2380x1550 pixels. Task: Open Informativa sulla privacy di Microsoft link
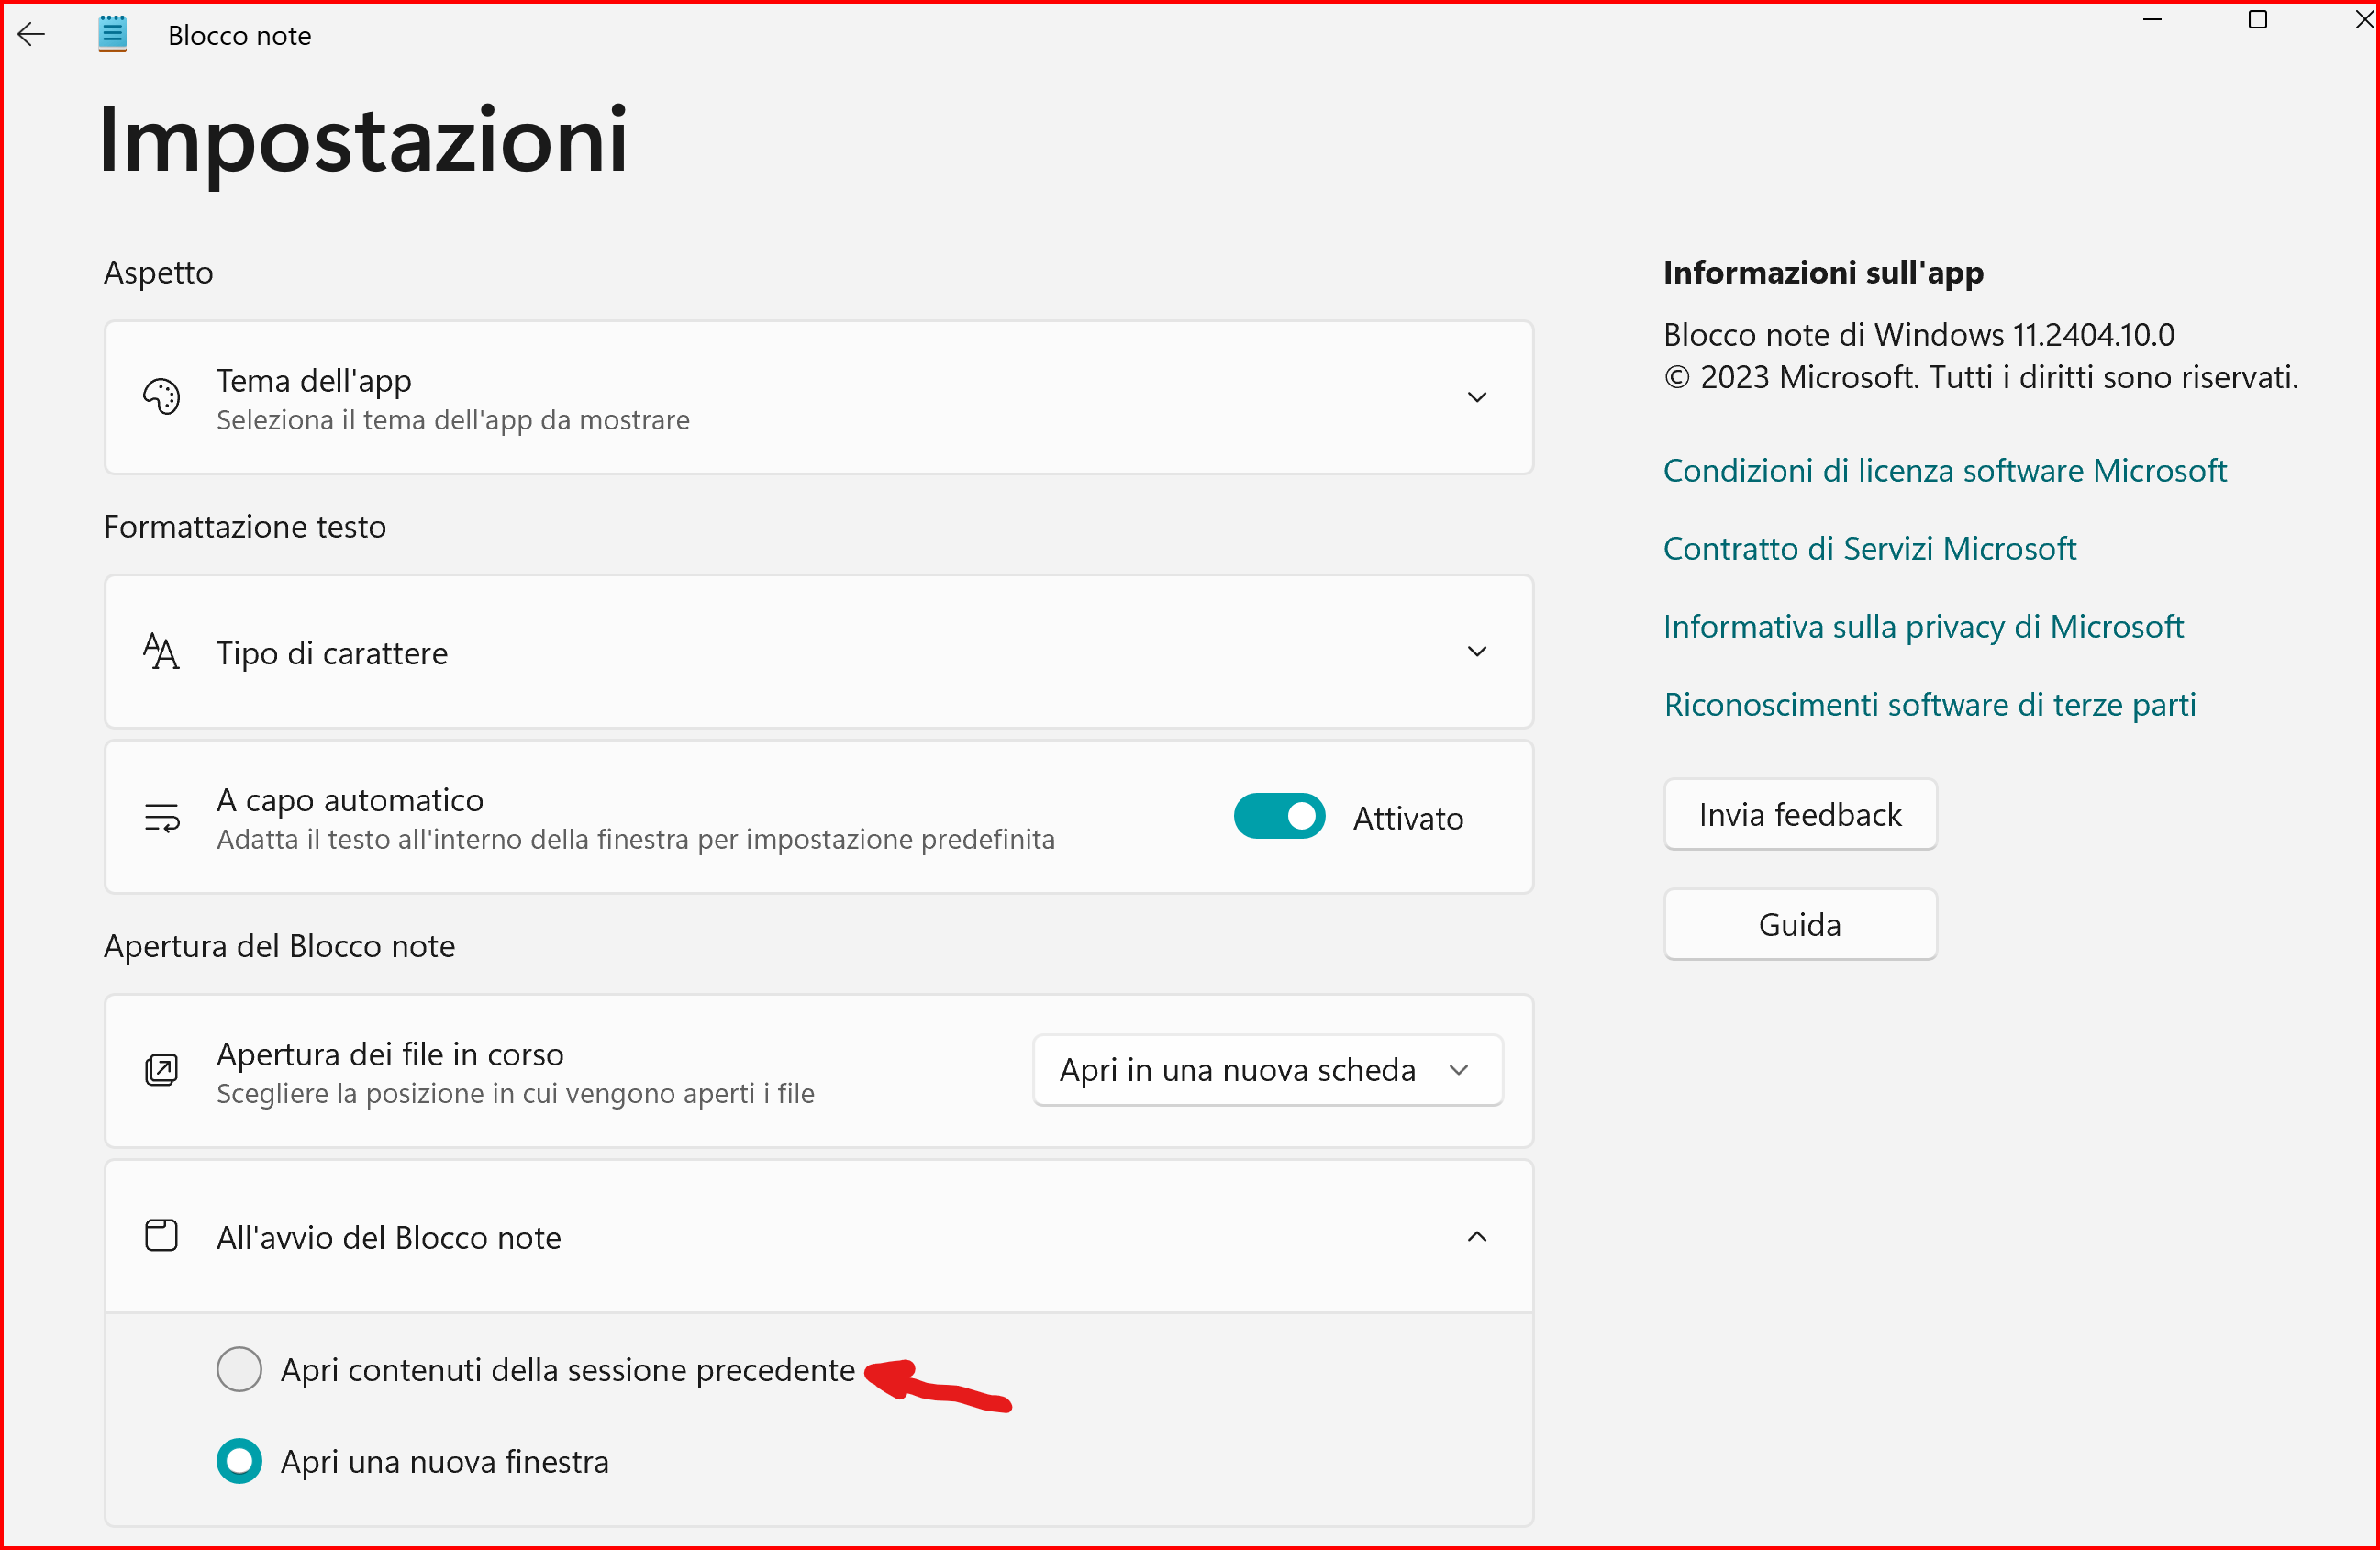tap(1923, 626)
